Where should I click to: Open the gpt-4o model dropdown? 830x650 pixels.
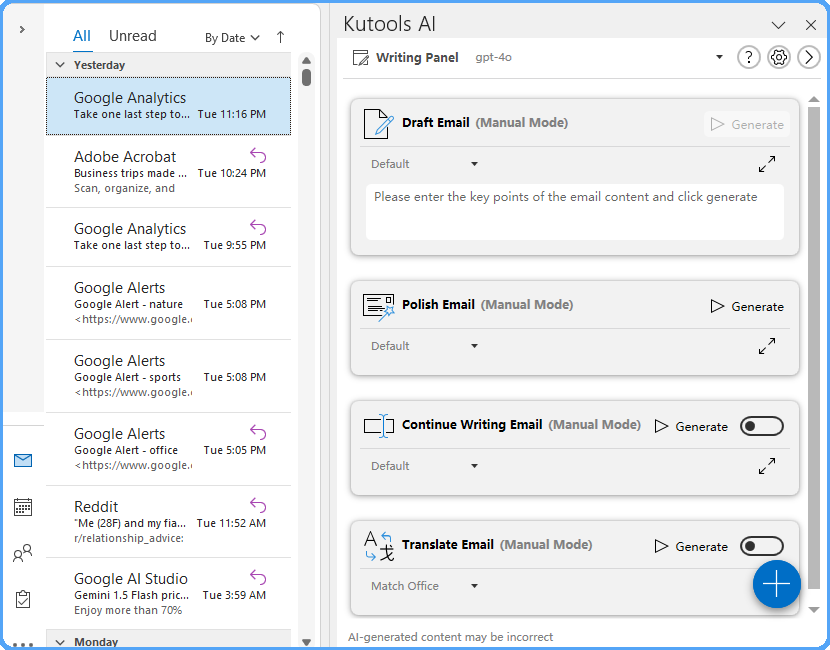pos(719,57)
